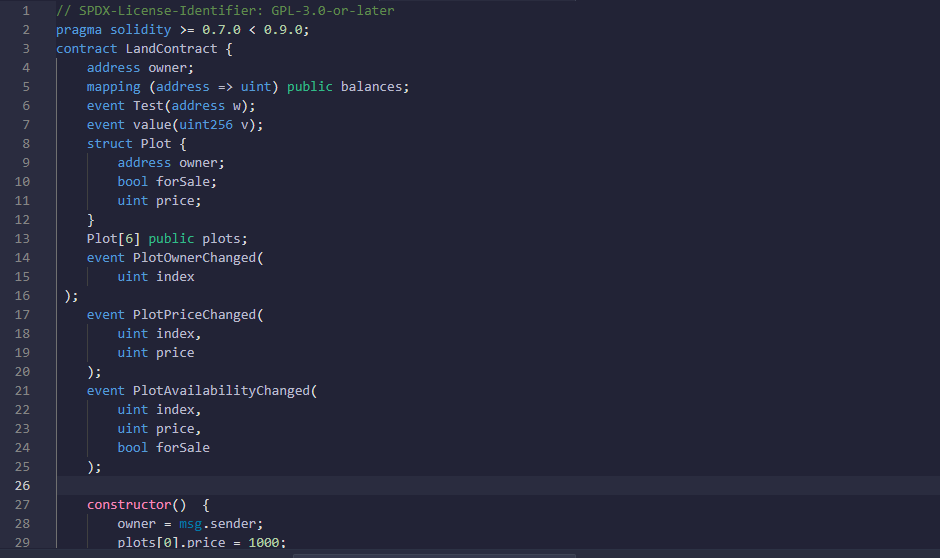Click line number 1 in the gutter
Screen dimensions: 940x558
[x=26, y=11]
